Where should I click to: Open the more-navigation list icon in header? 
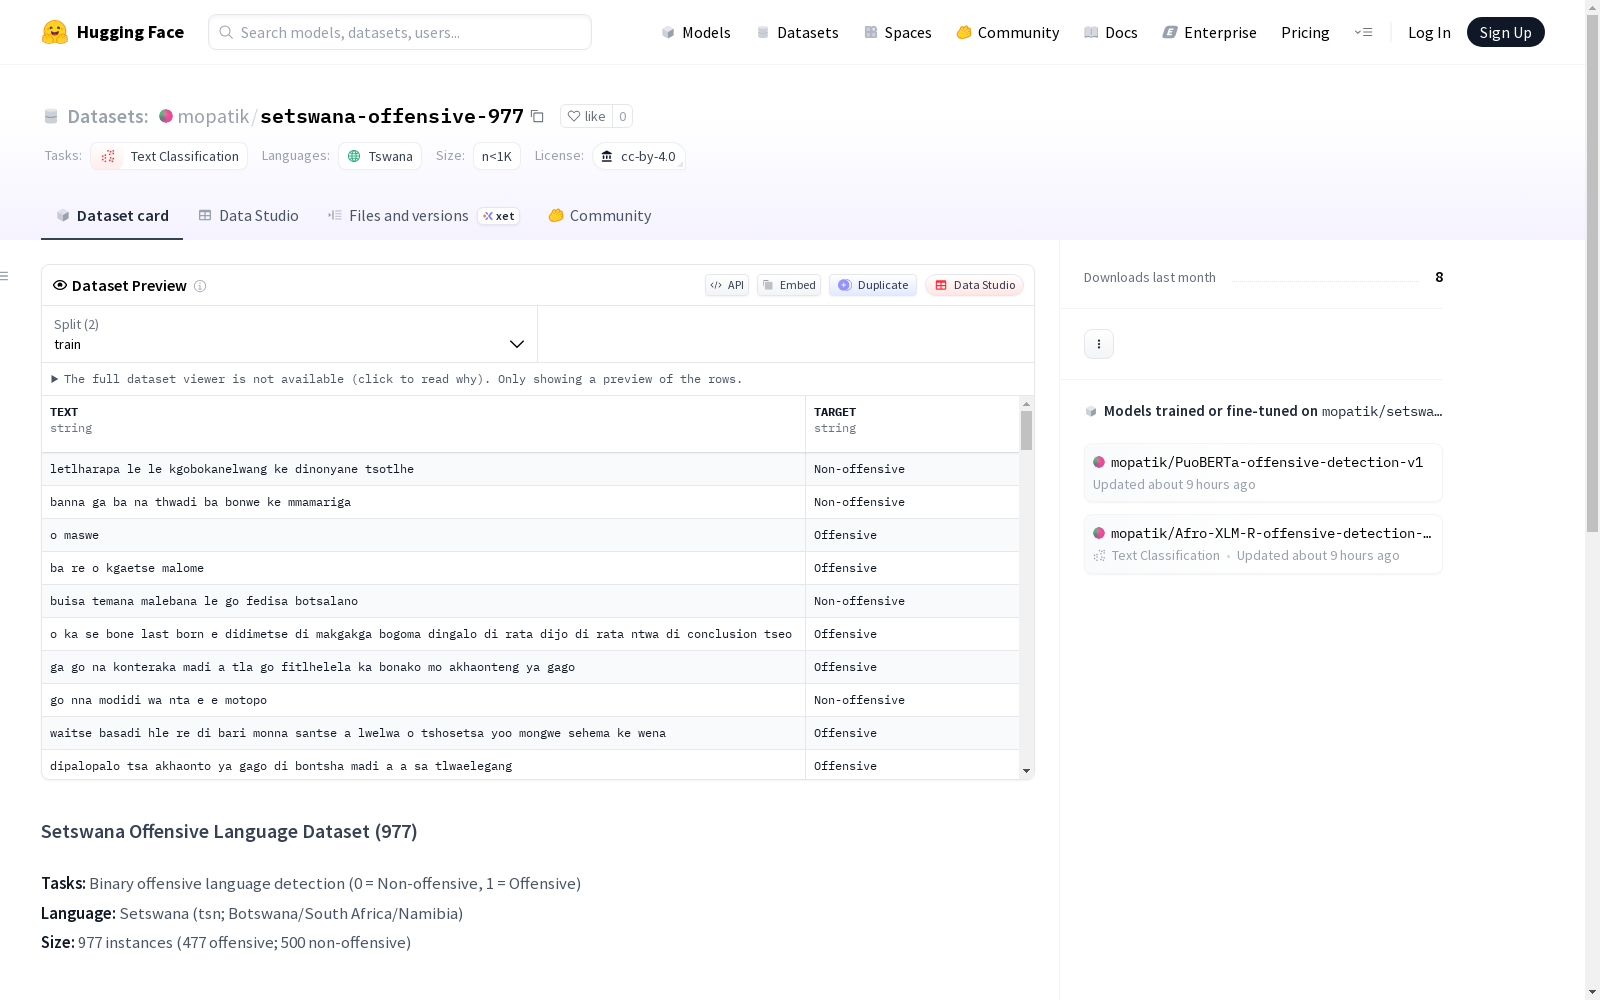(x=1363, y=32)
